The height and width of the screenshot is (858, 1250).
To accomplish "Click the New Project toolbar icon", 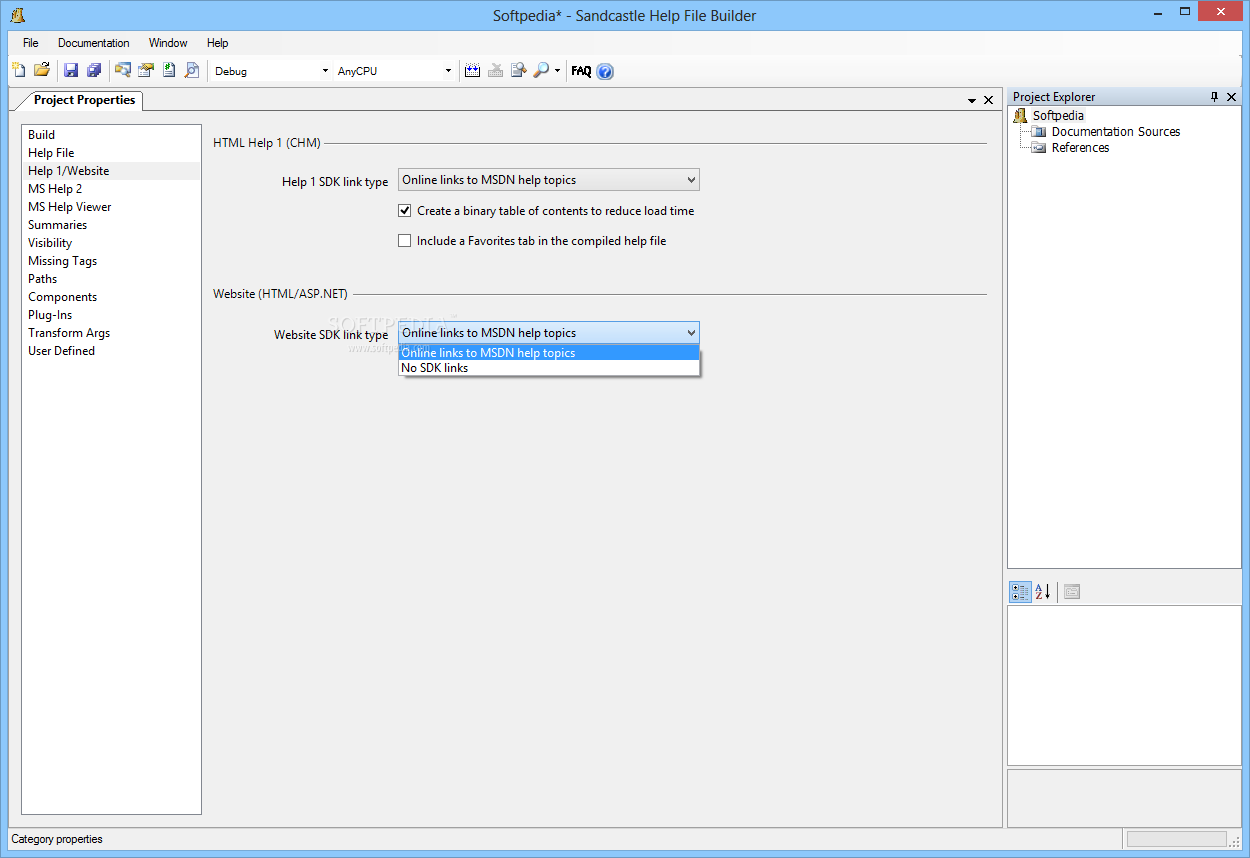I will (x=19, y=70).
